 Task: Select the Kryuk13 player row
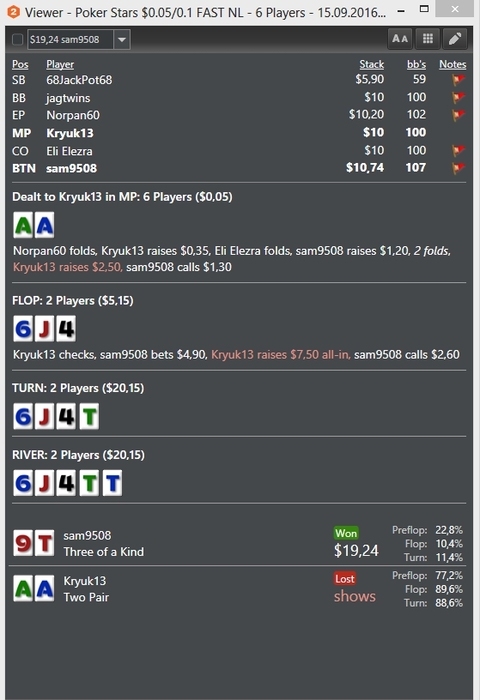tap(239, 133)
